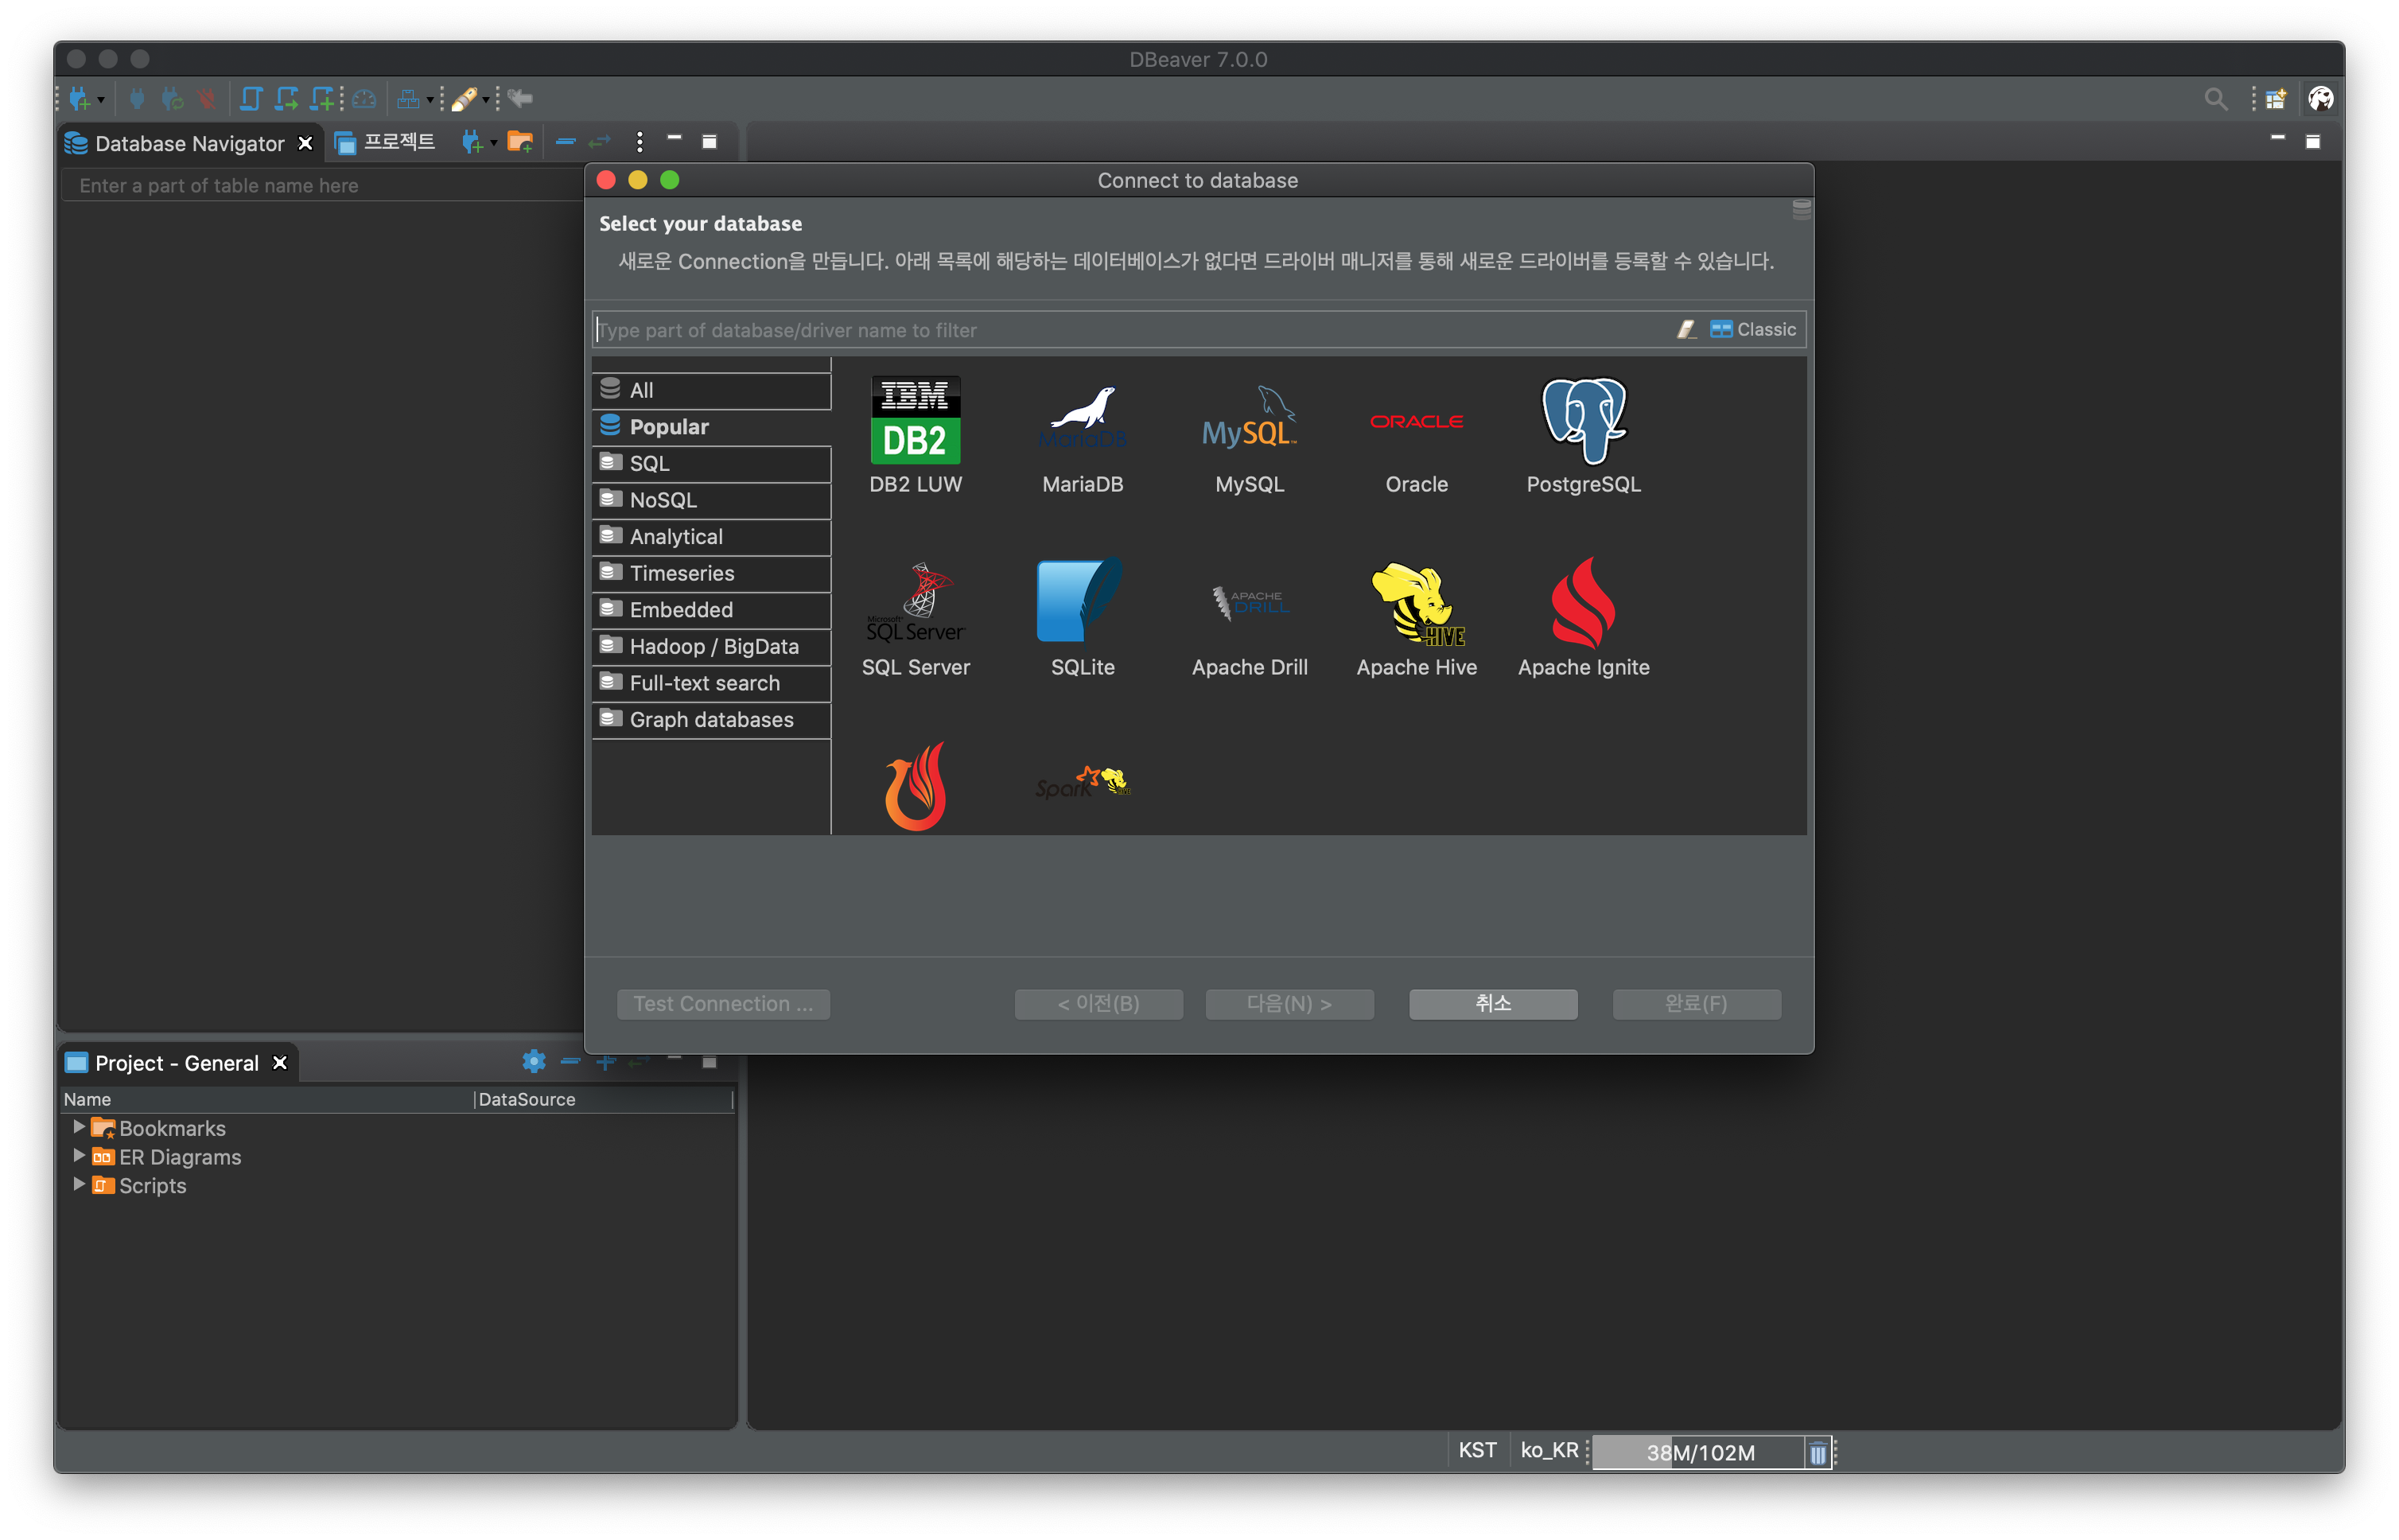Select the NoSQL category
This screenshot has height=1540, width=2399.
662,500
